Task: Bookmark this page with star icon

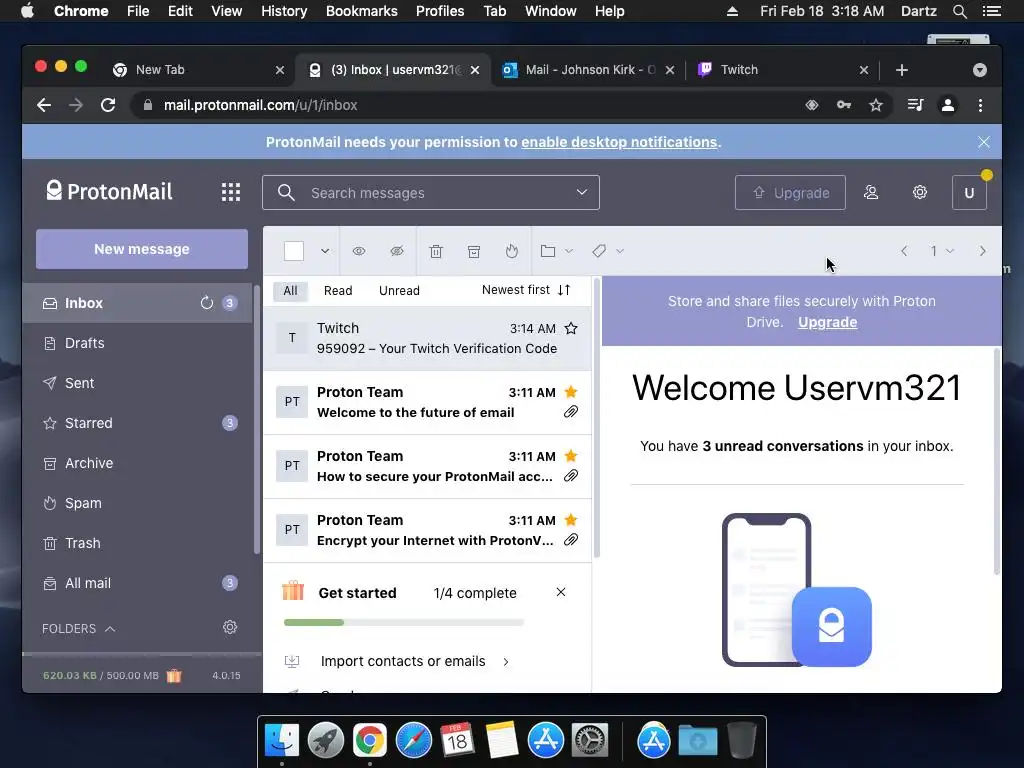Action: [876, 105]
